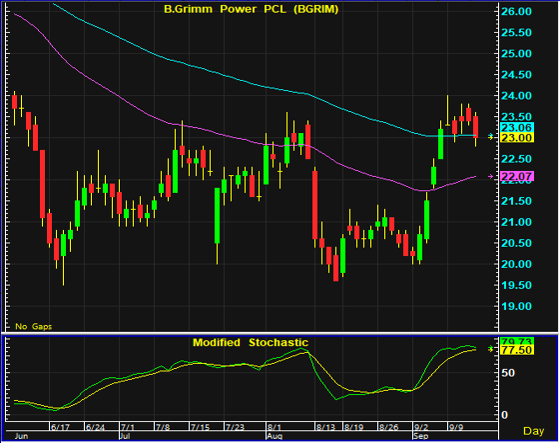
Task: Click the magenta 22.07 moving average label
Action: (517, 176)
